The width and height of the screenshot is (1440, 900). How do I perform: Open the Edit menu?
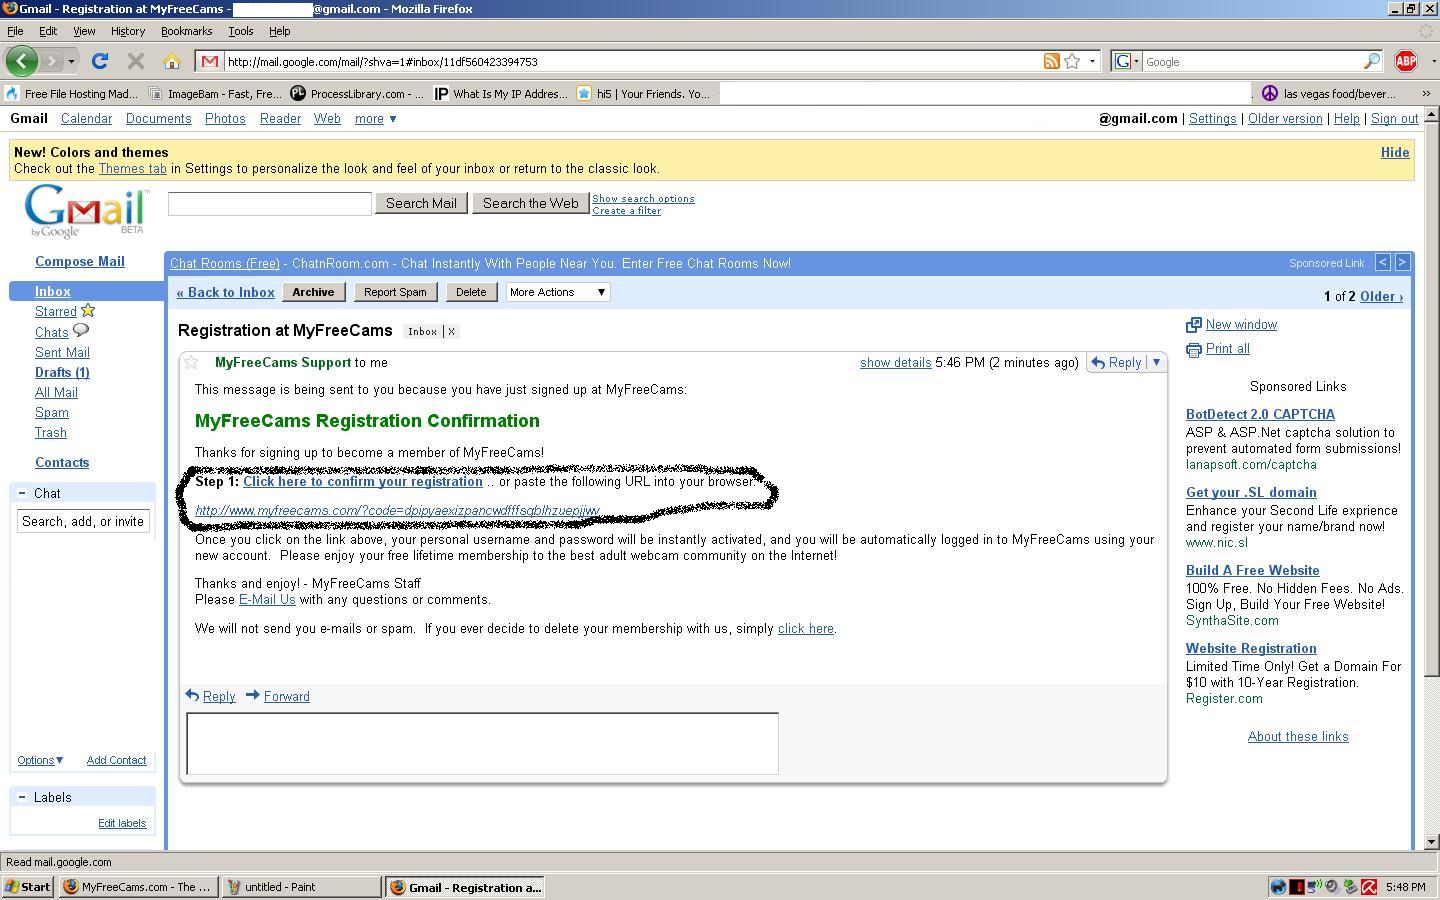tap(47, 31)
